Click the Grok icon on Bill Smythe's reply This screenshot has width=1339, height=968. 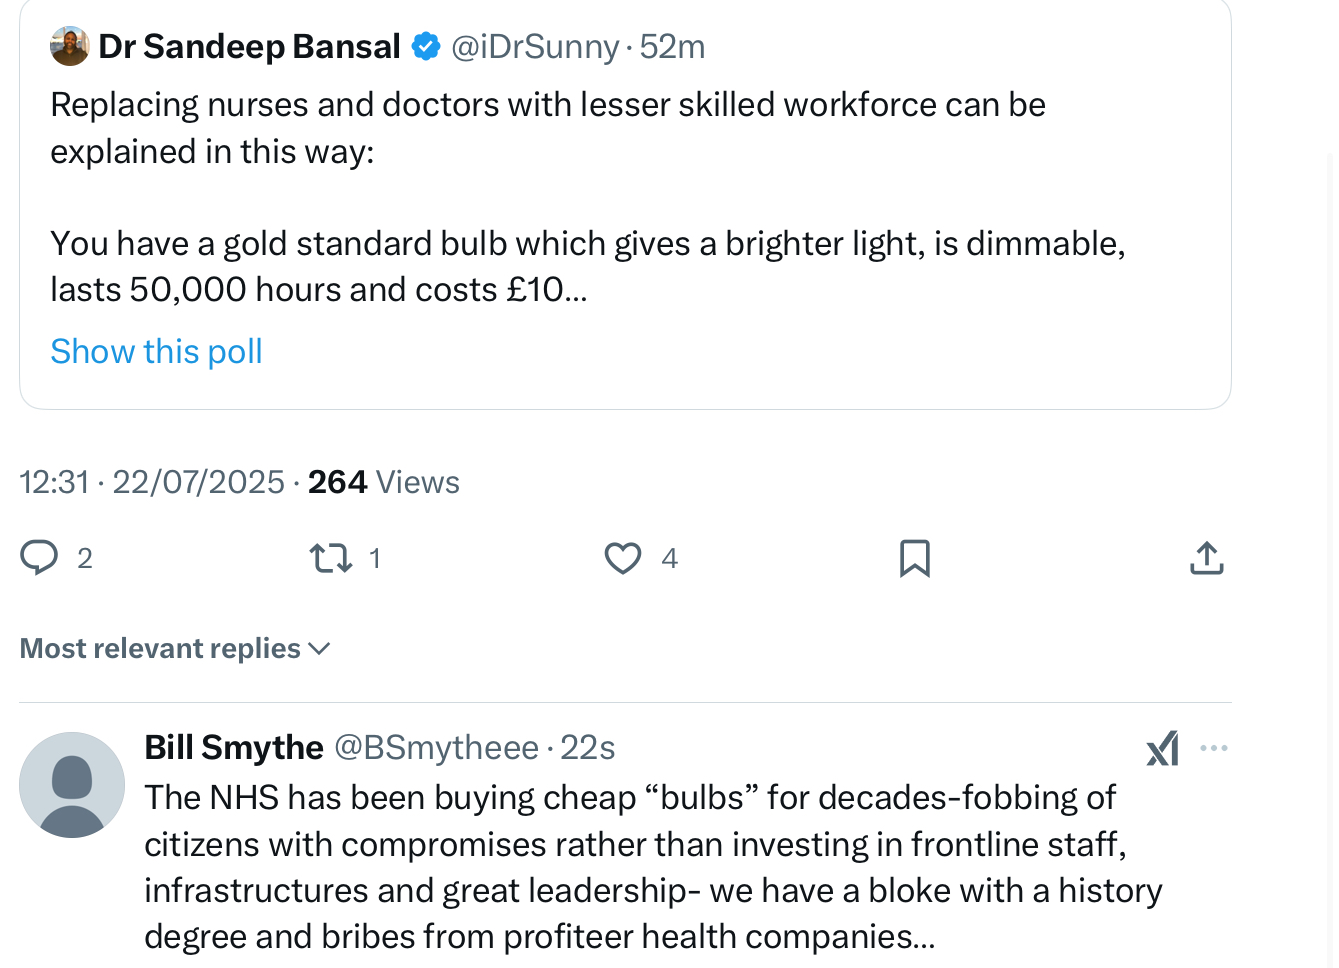[1163, 747]
